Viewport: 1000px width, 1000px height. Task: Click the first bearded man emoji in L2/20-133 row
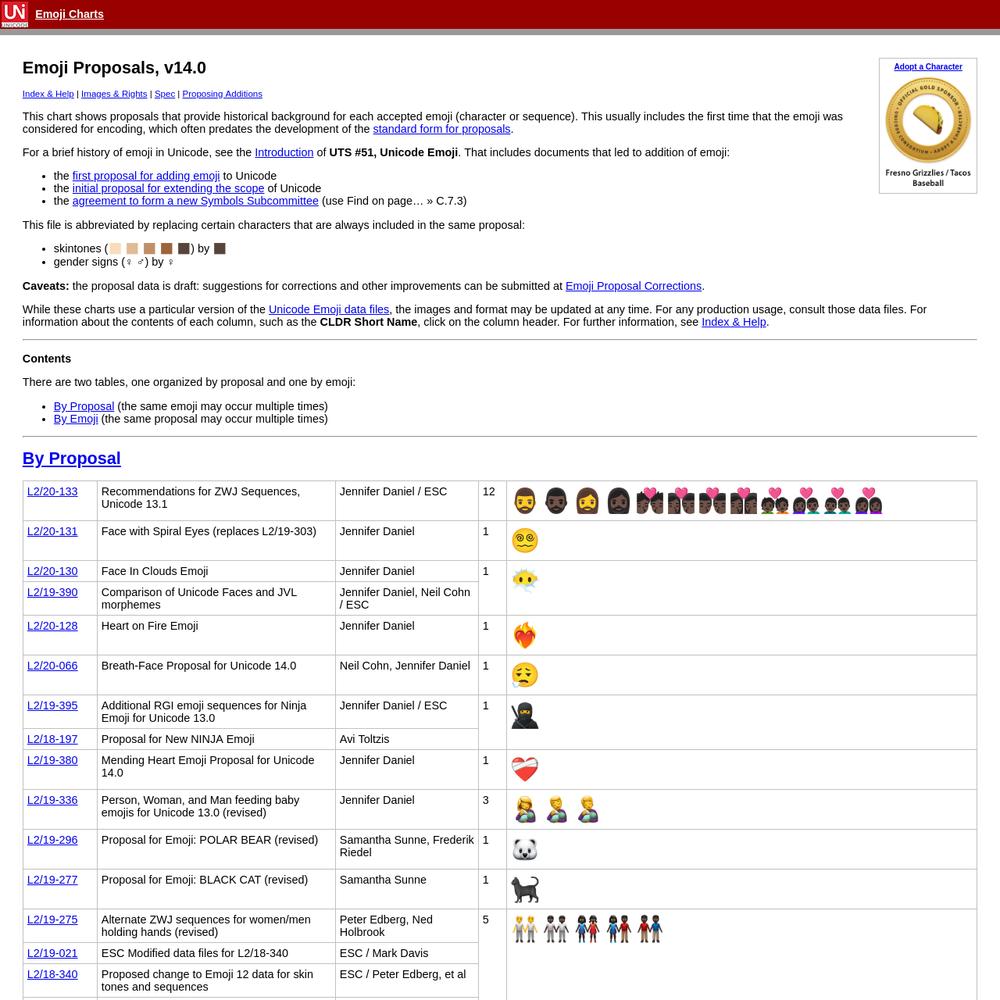click(x=525, y=501)
